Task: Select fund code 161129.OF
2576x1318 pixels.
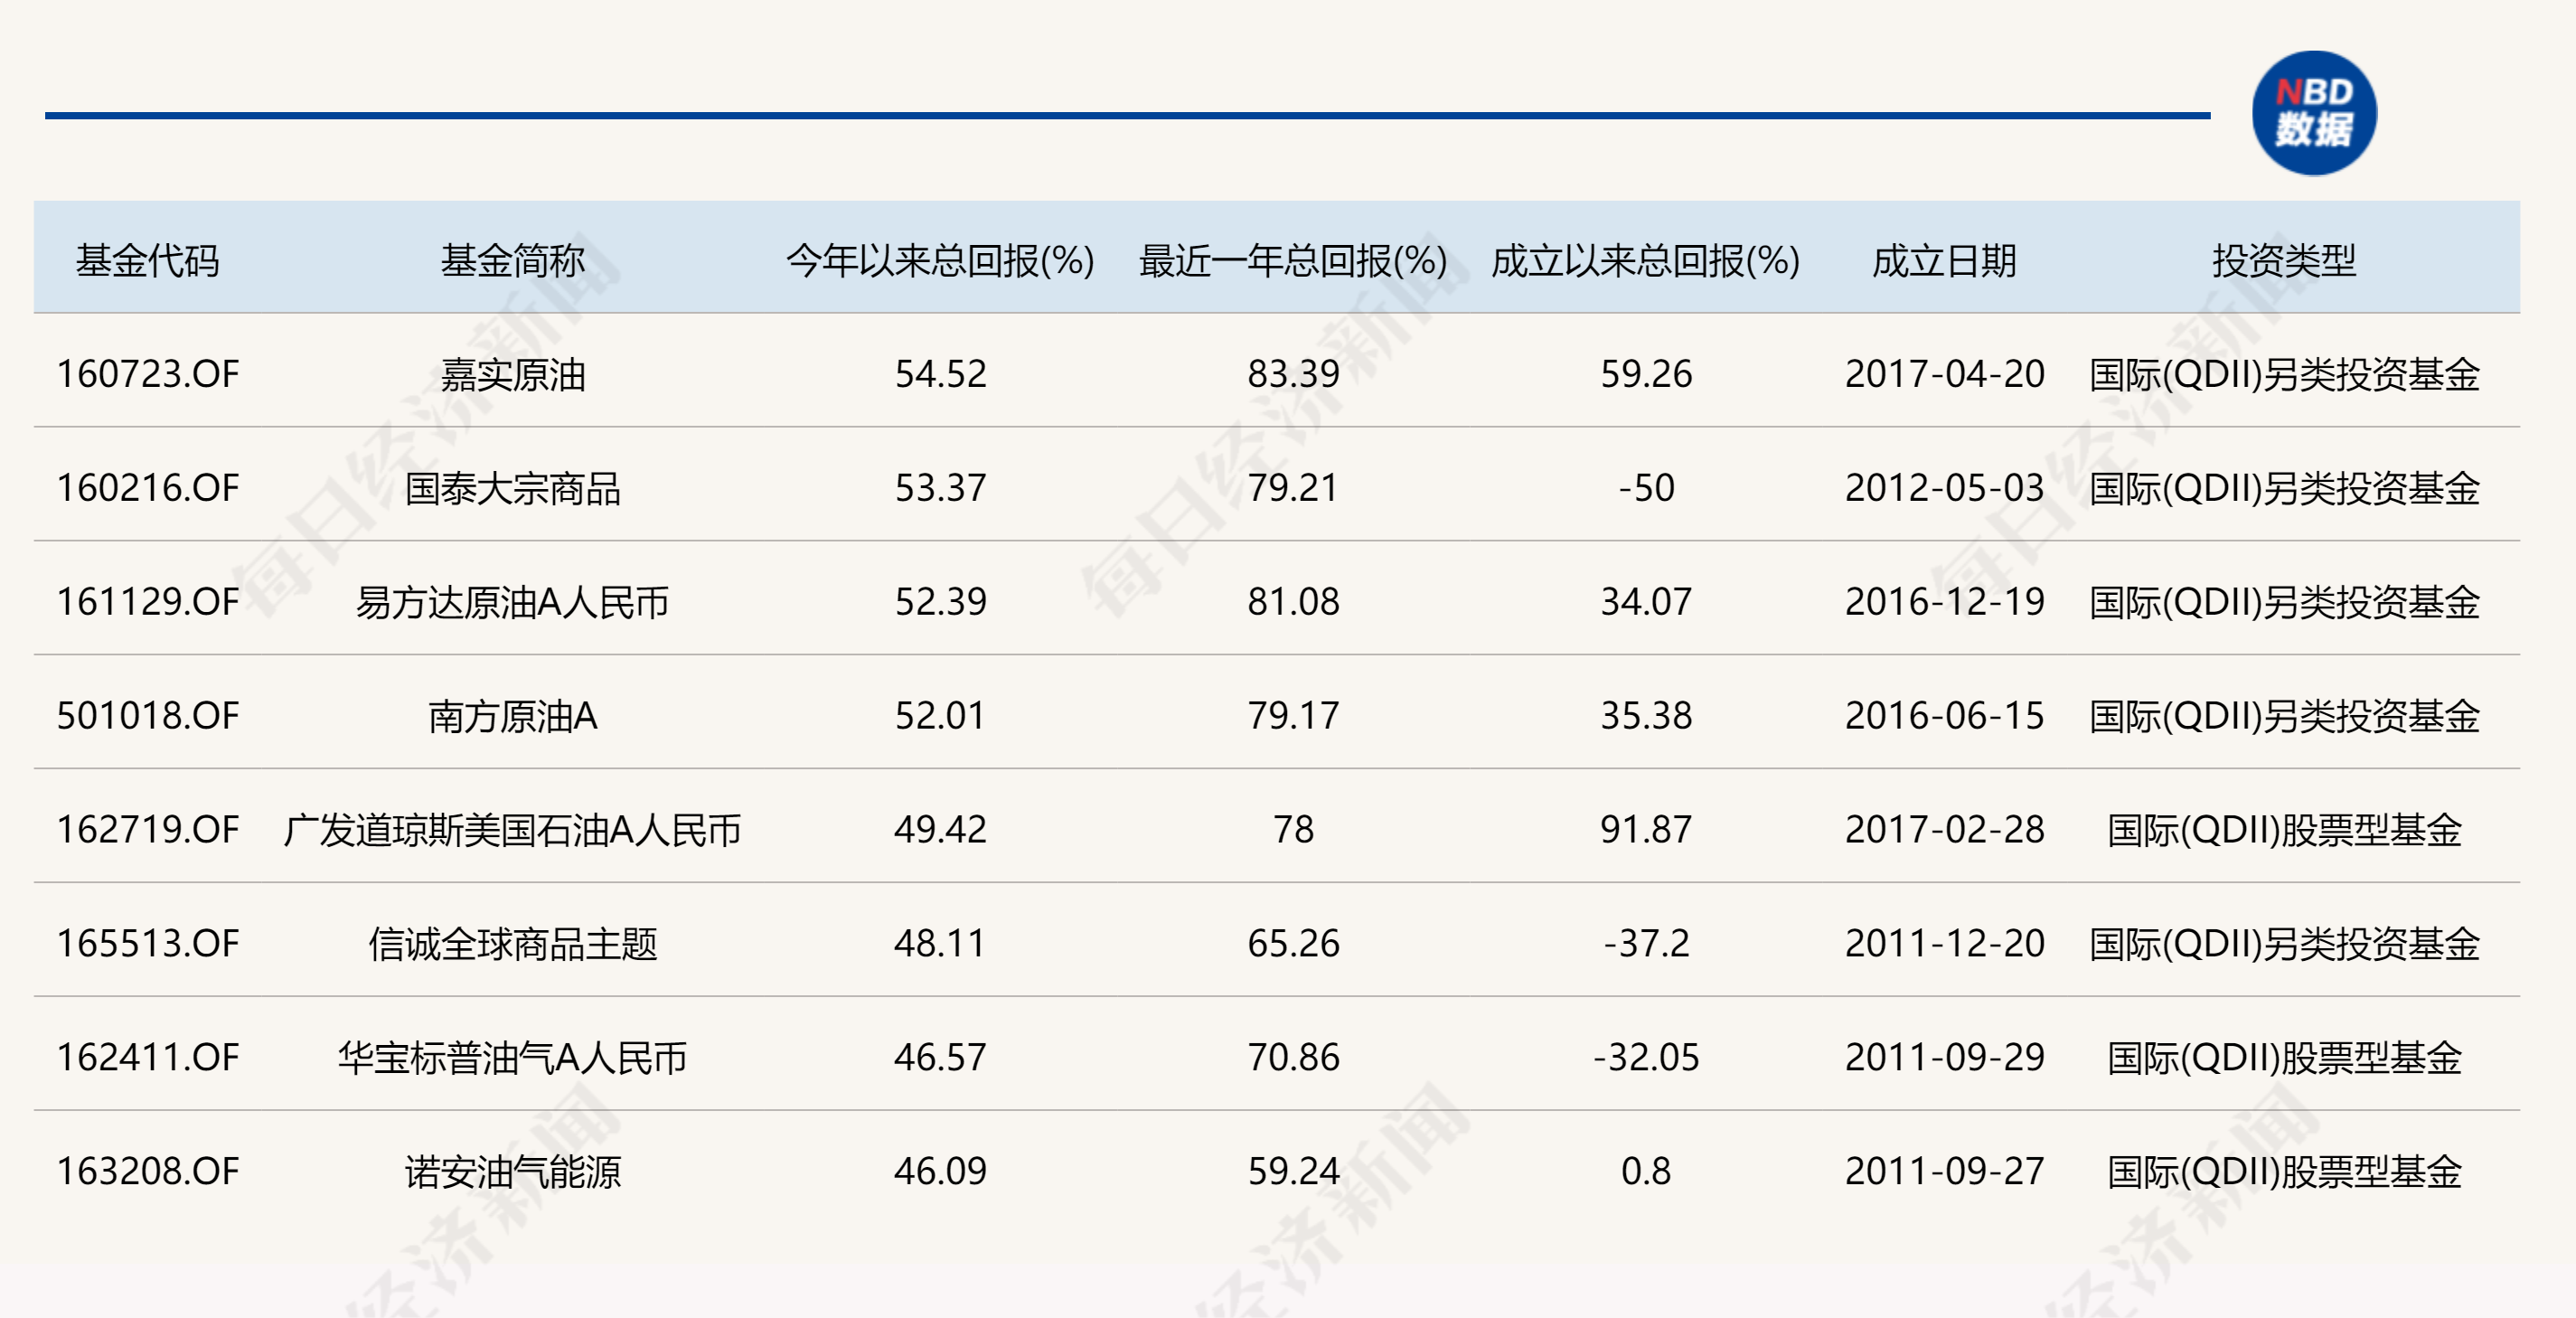Action: pos(148,602)
